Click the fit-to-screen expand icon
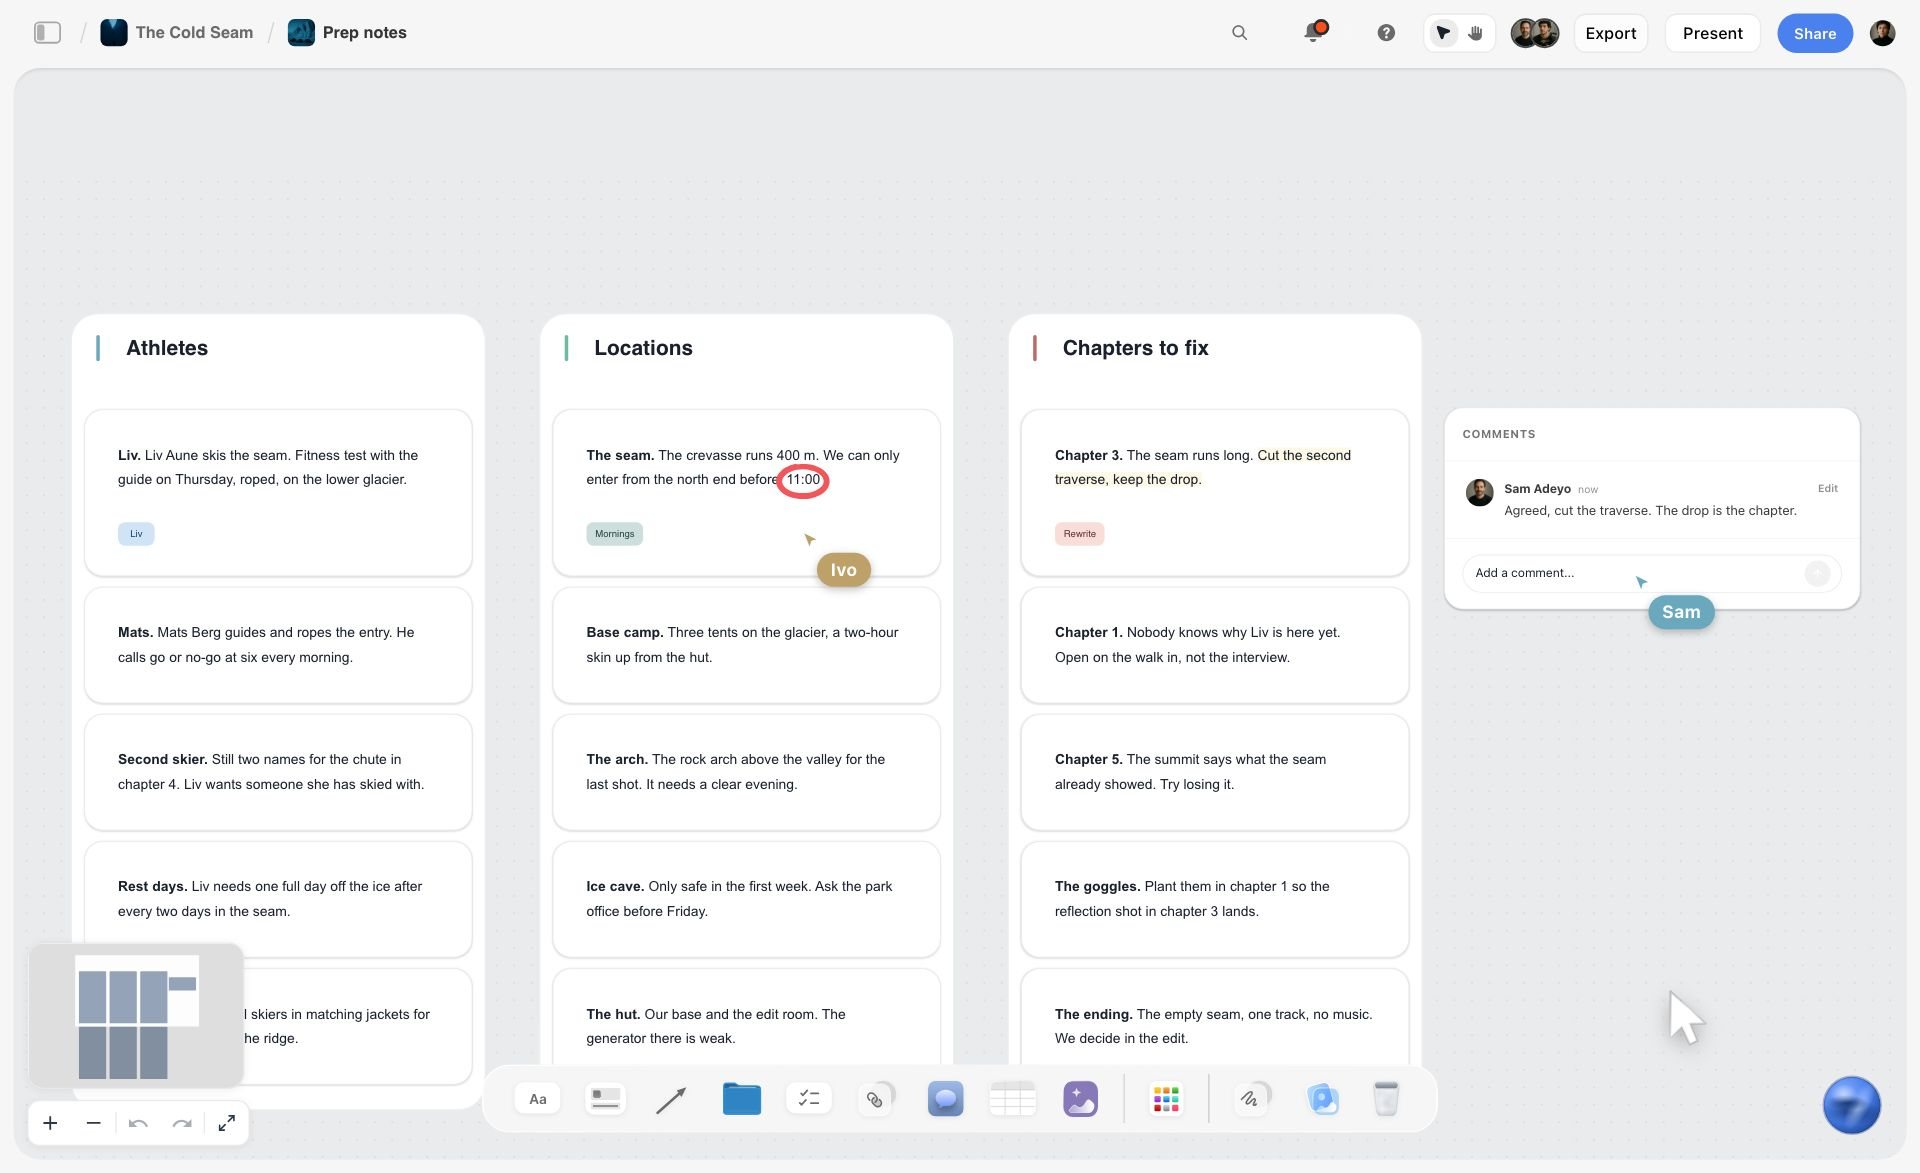This screenshot has width=1920, height=1173. tap(227, 1123)
